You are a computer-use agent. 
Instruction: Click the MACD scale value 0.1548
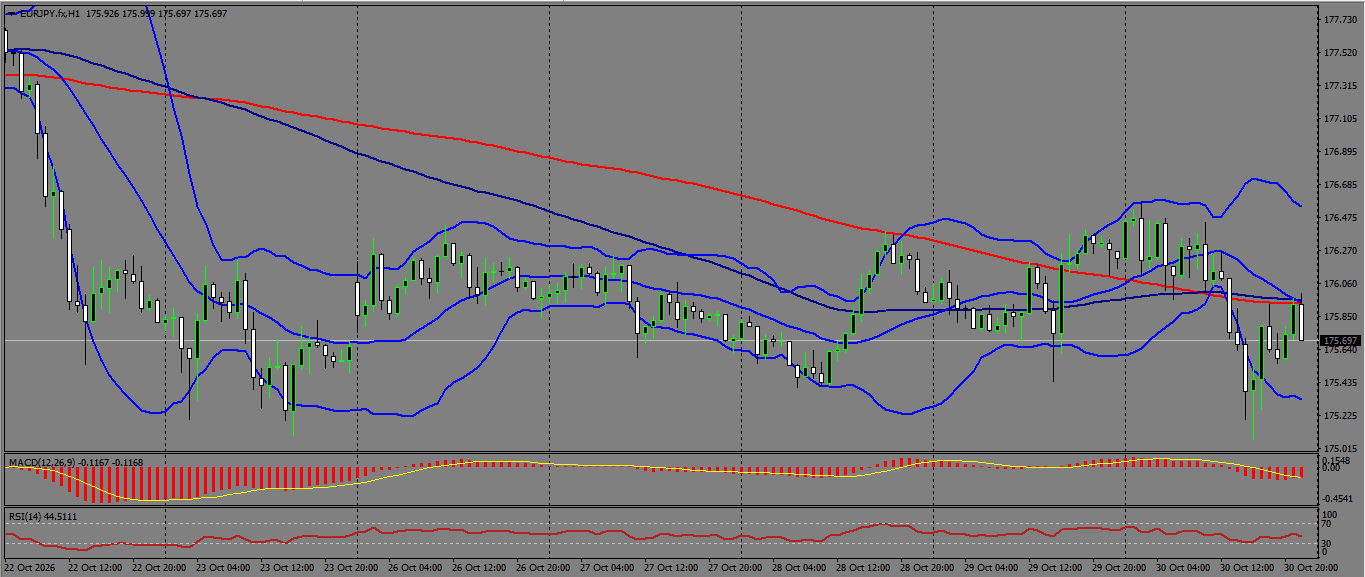pyautogui.click(x=1335, y=460)
